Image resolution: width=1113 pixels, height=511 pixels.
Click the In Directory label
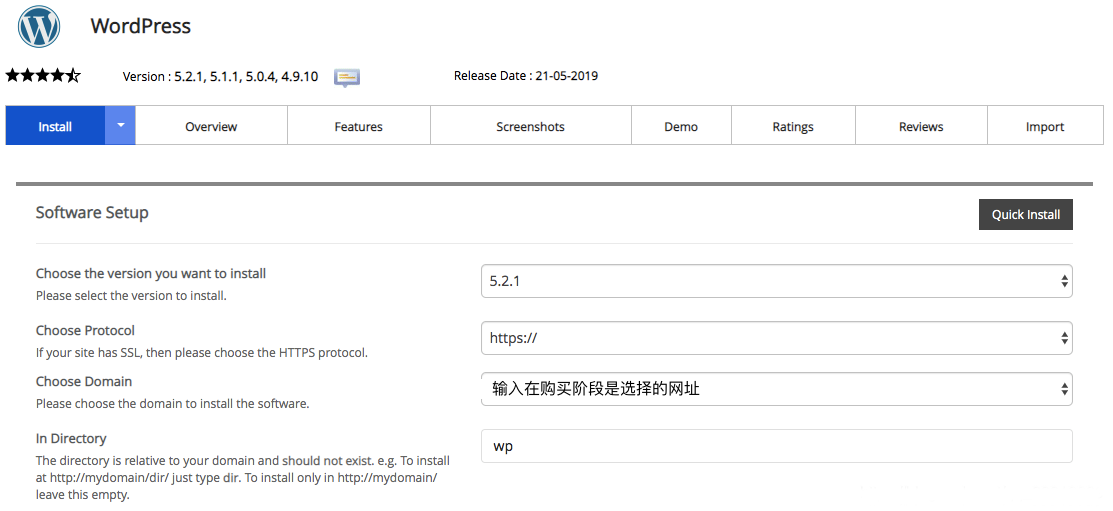(71, 438)
